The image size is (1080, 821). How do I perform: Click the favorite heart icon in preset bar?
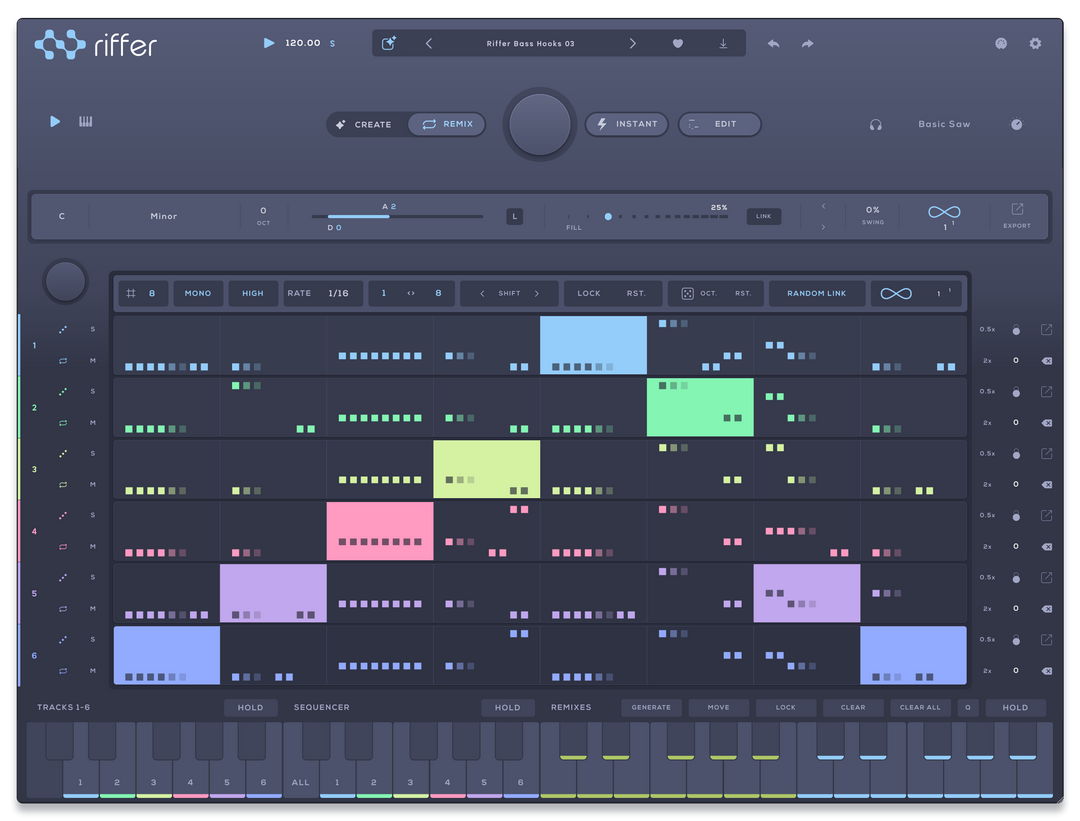click(x=678, y=43)
